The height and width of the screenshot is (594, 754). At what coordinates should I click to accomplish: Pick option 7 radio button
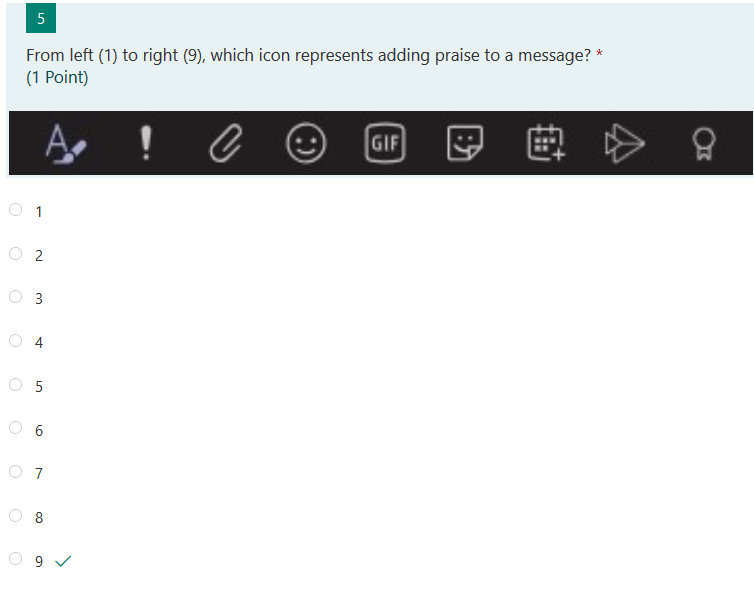coord(15,471)
